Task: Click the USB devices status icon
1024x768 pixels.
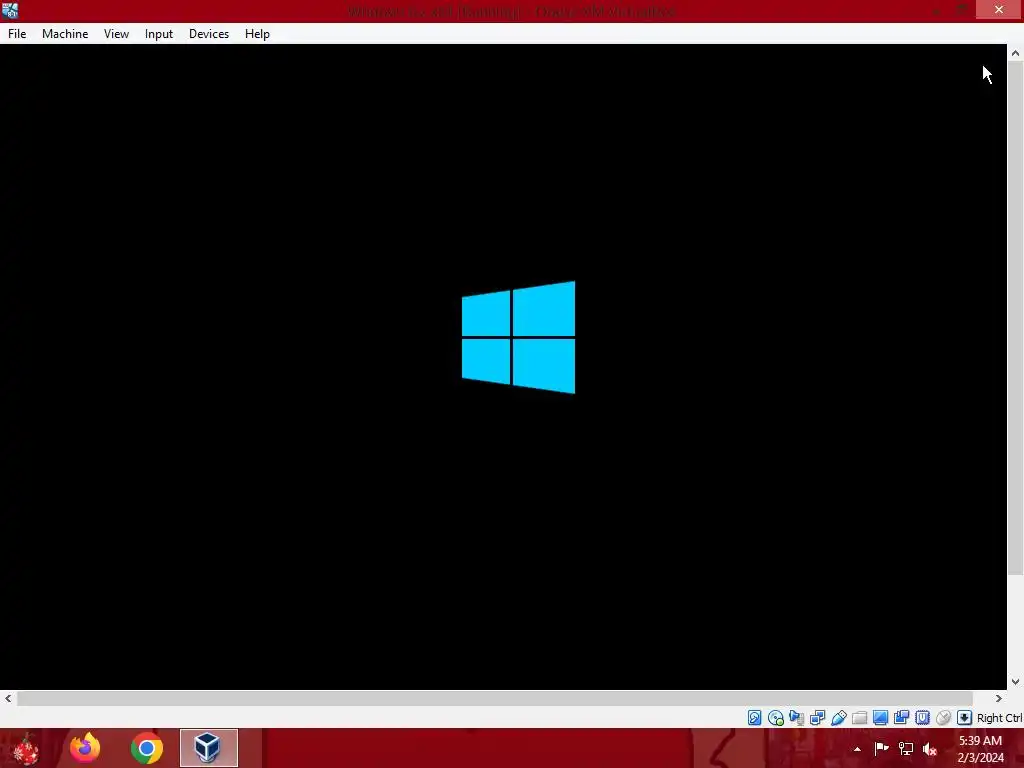Action: point(839,718)
